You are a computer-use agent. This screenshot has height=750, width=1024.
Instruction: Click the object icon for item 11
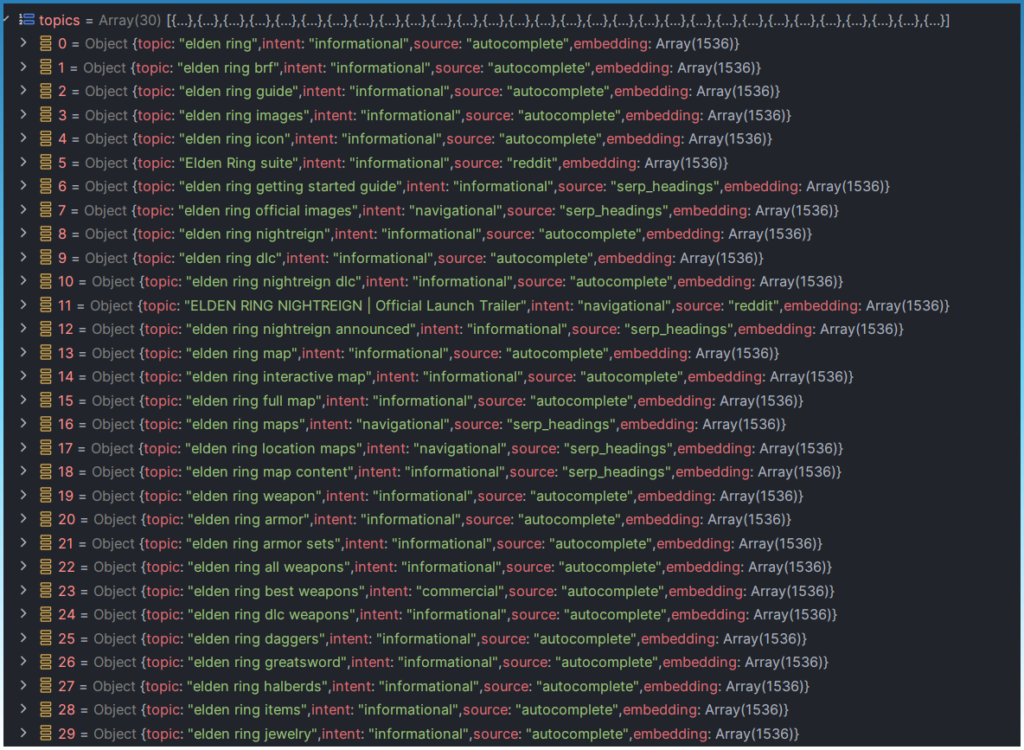[x=46, y=305]
